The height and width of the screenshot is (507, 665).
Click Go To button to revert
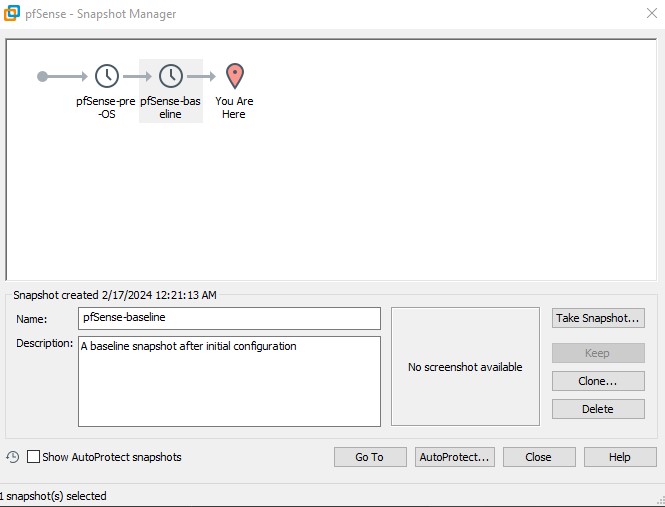(370, 457)
